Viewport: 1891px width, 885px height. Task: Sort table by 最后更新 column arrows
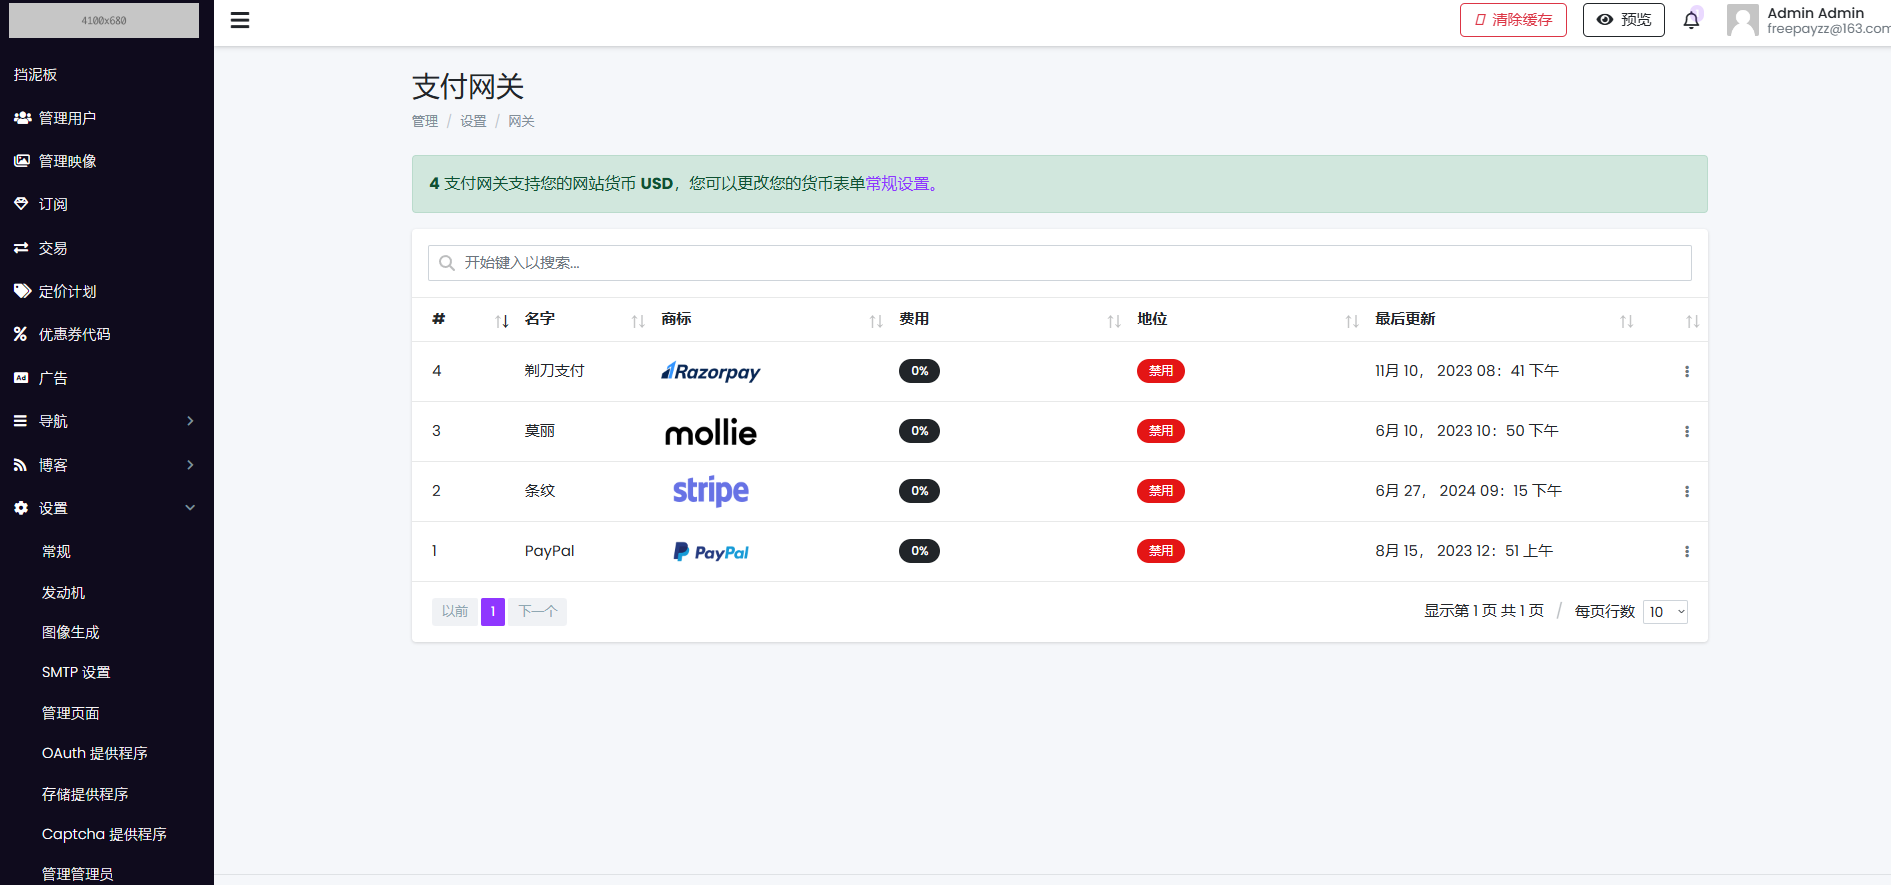1627,321
